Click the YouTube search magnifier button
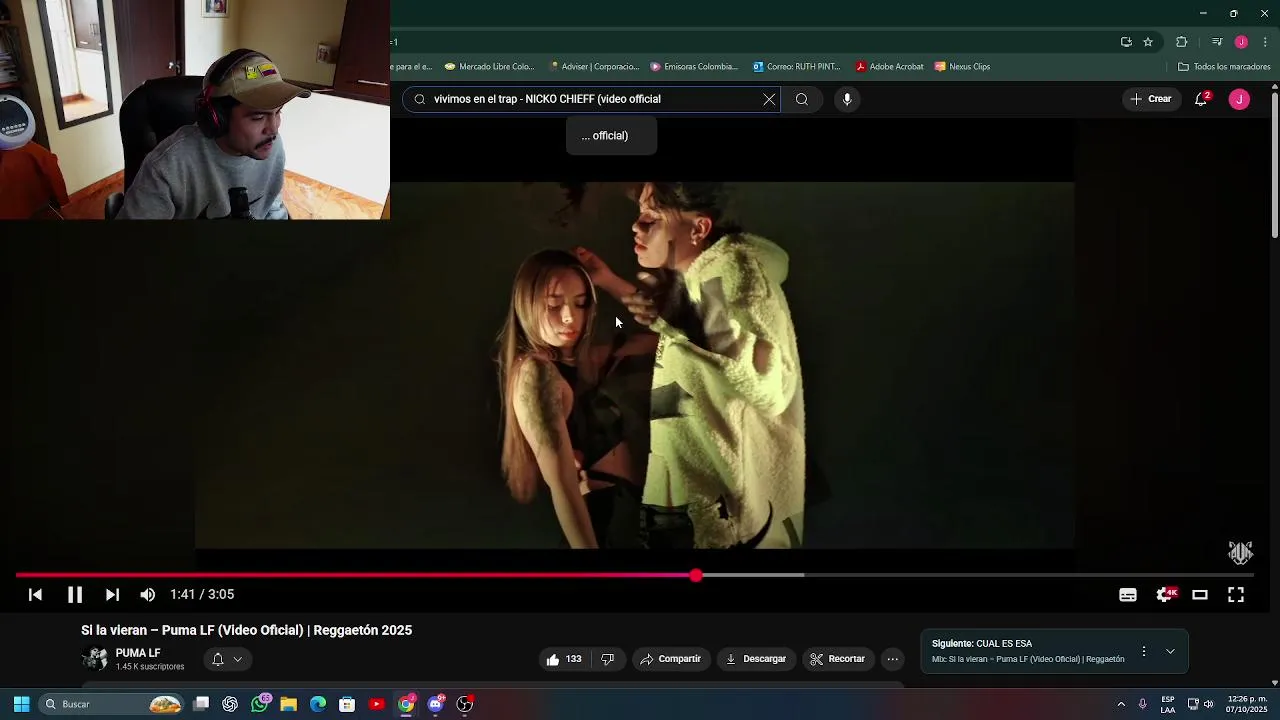The image size is (1280, 720). click(x=802, y=99)
